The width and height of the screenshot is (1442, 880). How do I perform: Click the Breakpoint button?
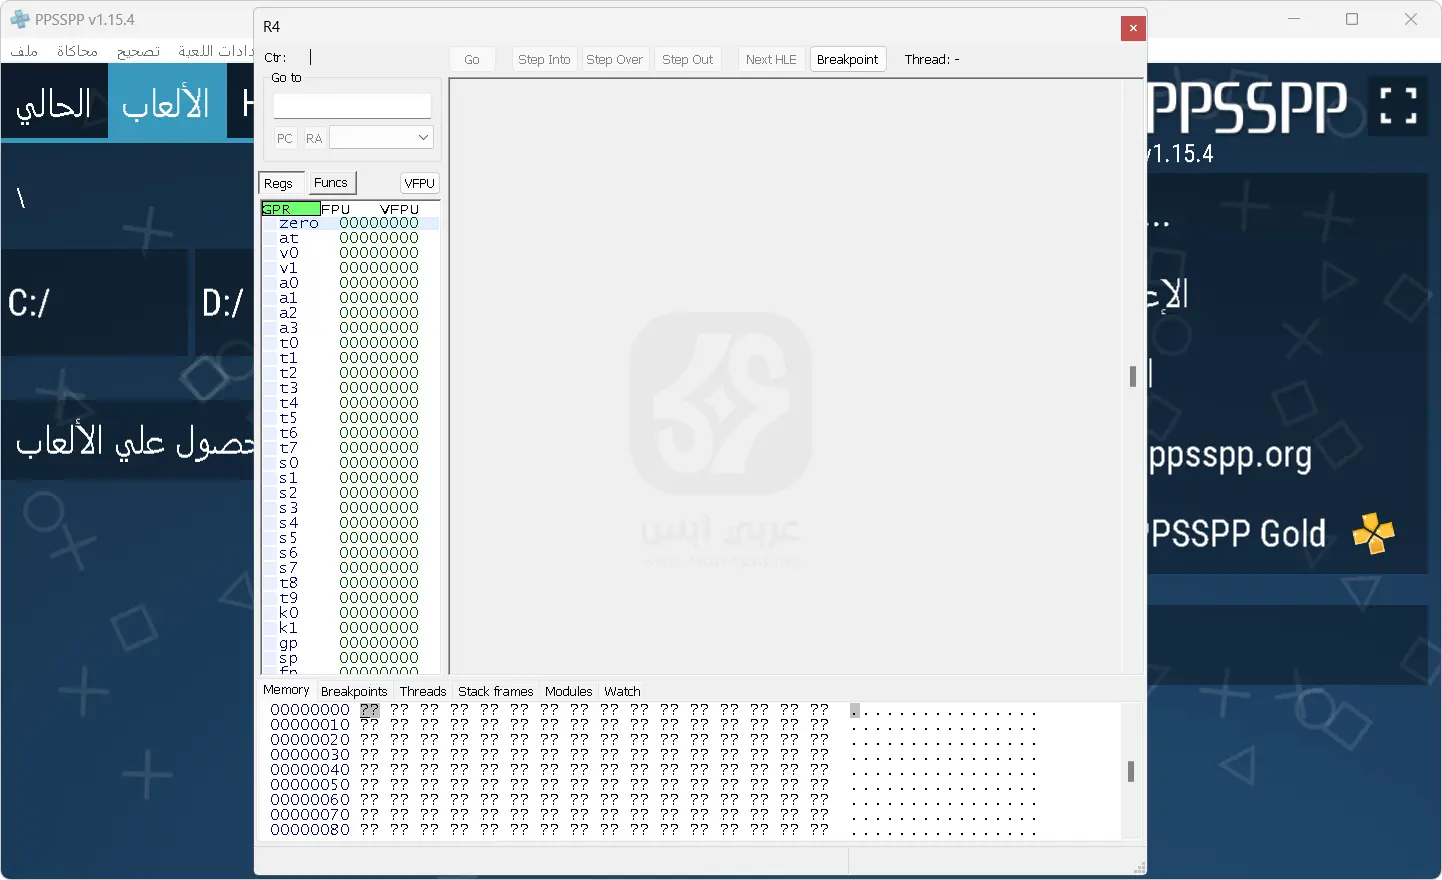[x=847, y=60]
